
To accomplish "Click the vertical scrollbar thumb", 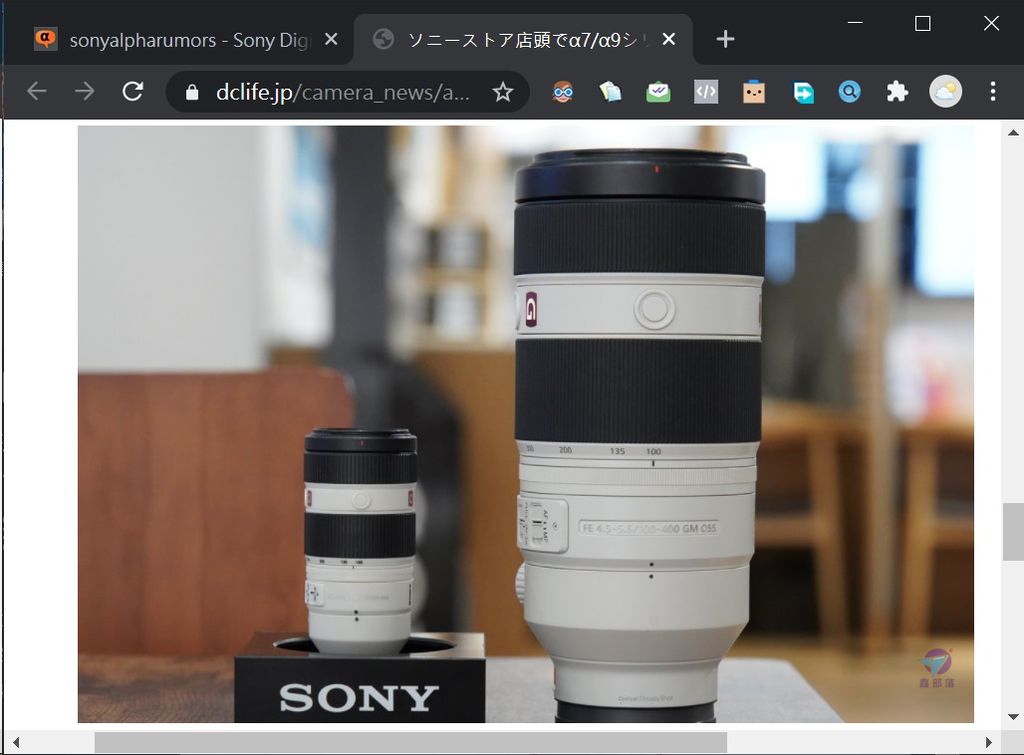I will [x=1013, y=532].
